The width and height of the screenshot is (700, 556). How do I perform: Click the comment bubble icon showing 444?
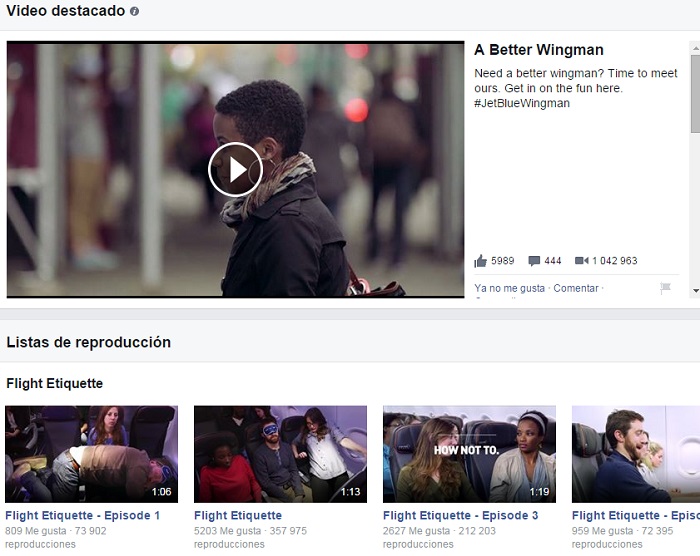(x=534, y=261)
